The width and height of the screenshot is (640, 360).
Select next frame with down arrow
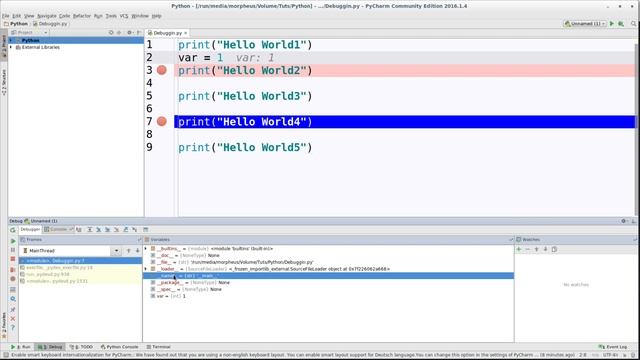point(138,251)
